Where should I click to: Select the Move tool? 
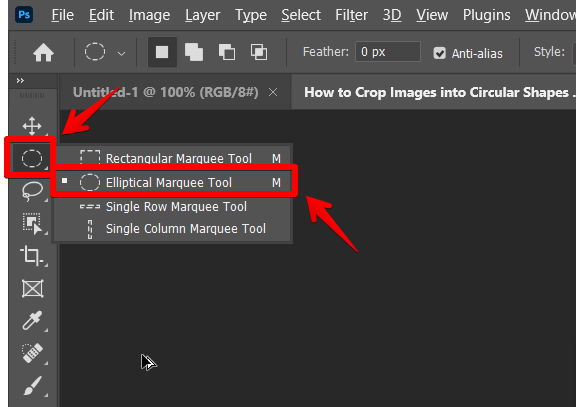point(32,126)
